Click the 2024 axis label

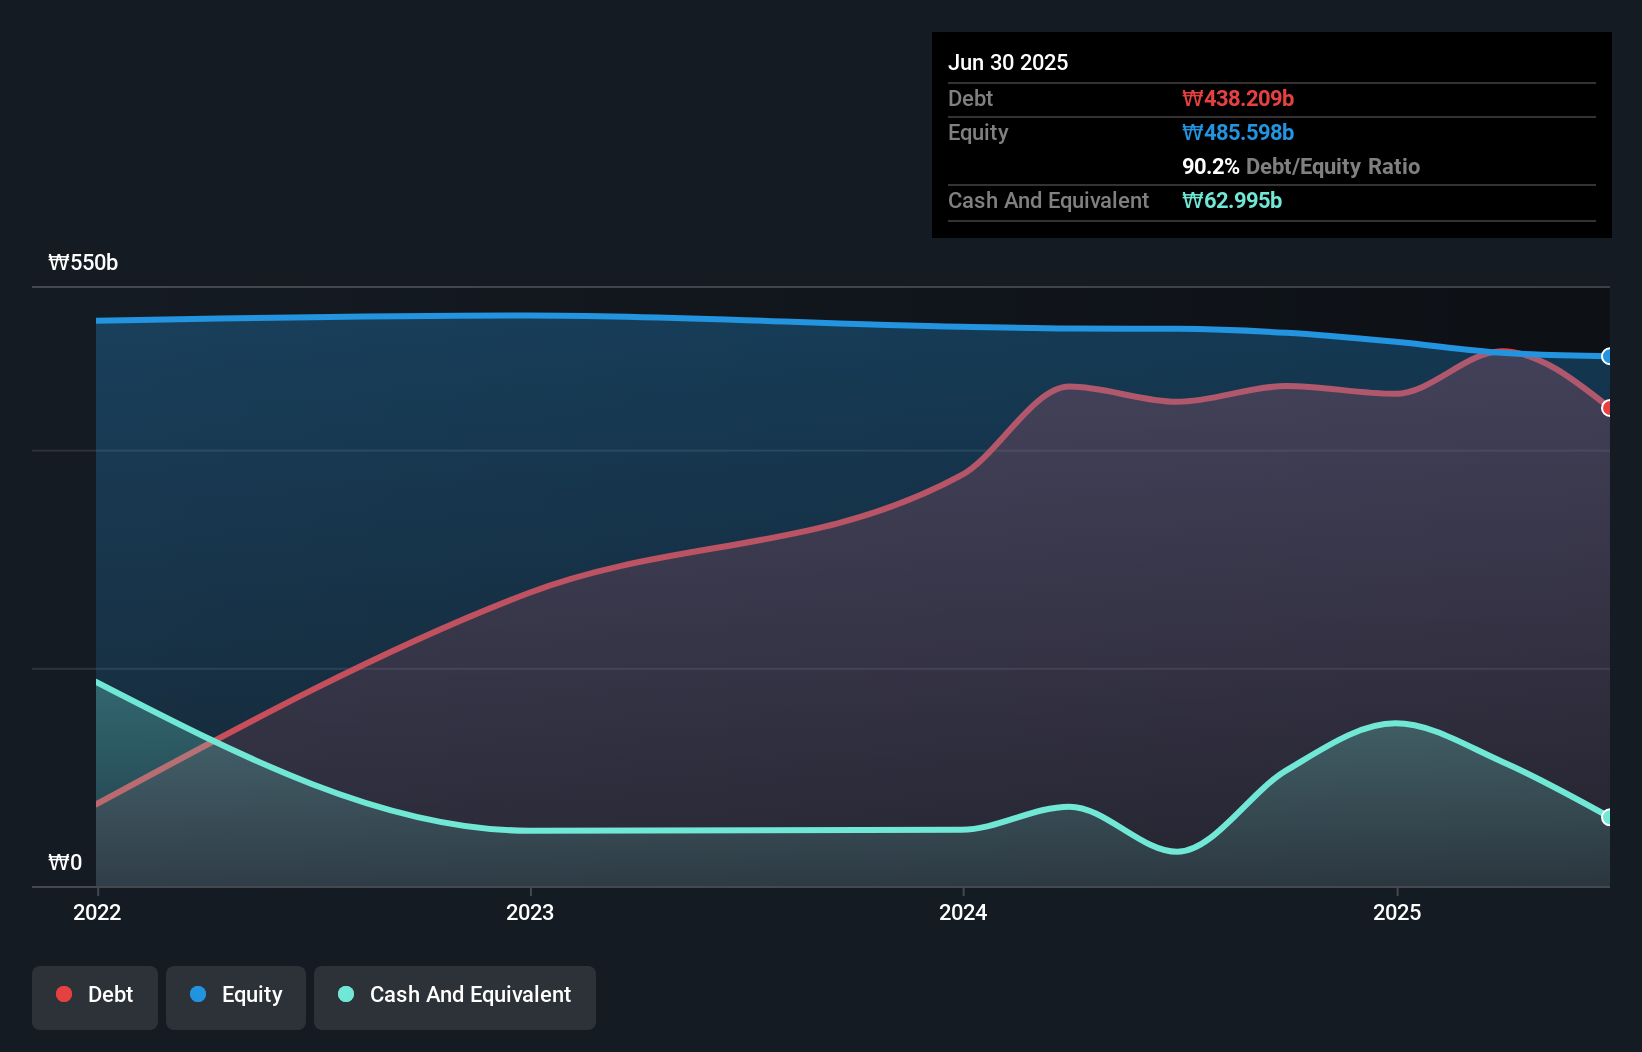coord(963,912)
